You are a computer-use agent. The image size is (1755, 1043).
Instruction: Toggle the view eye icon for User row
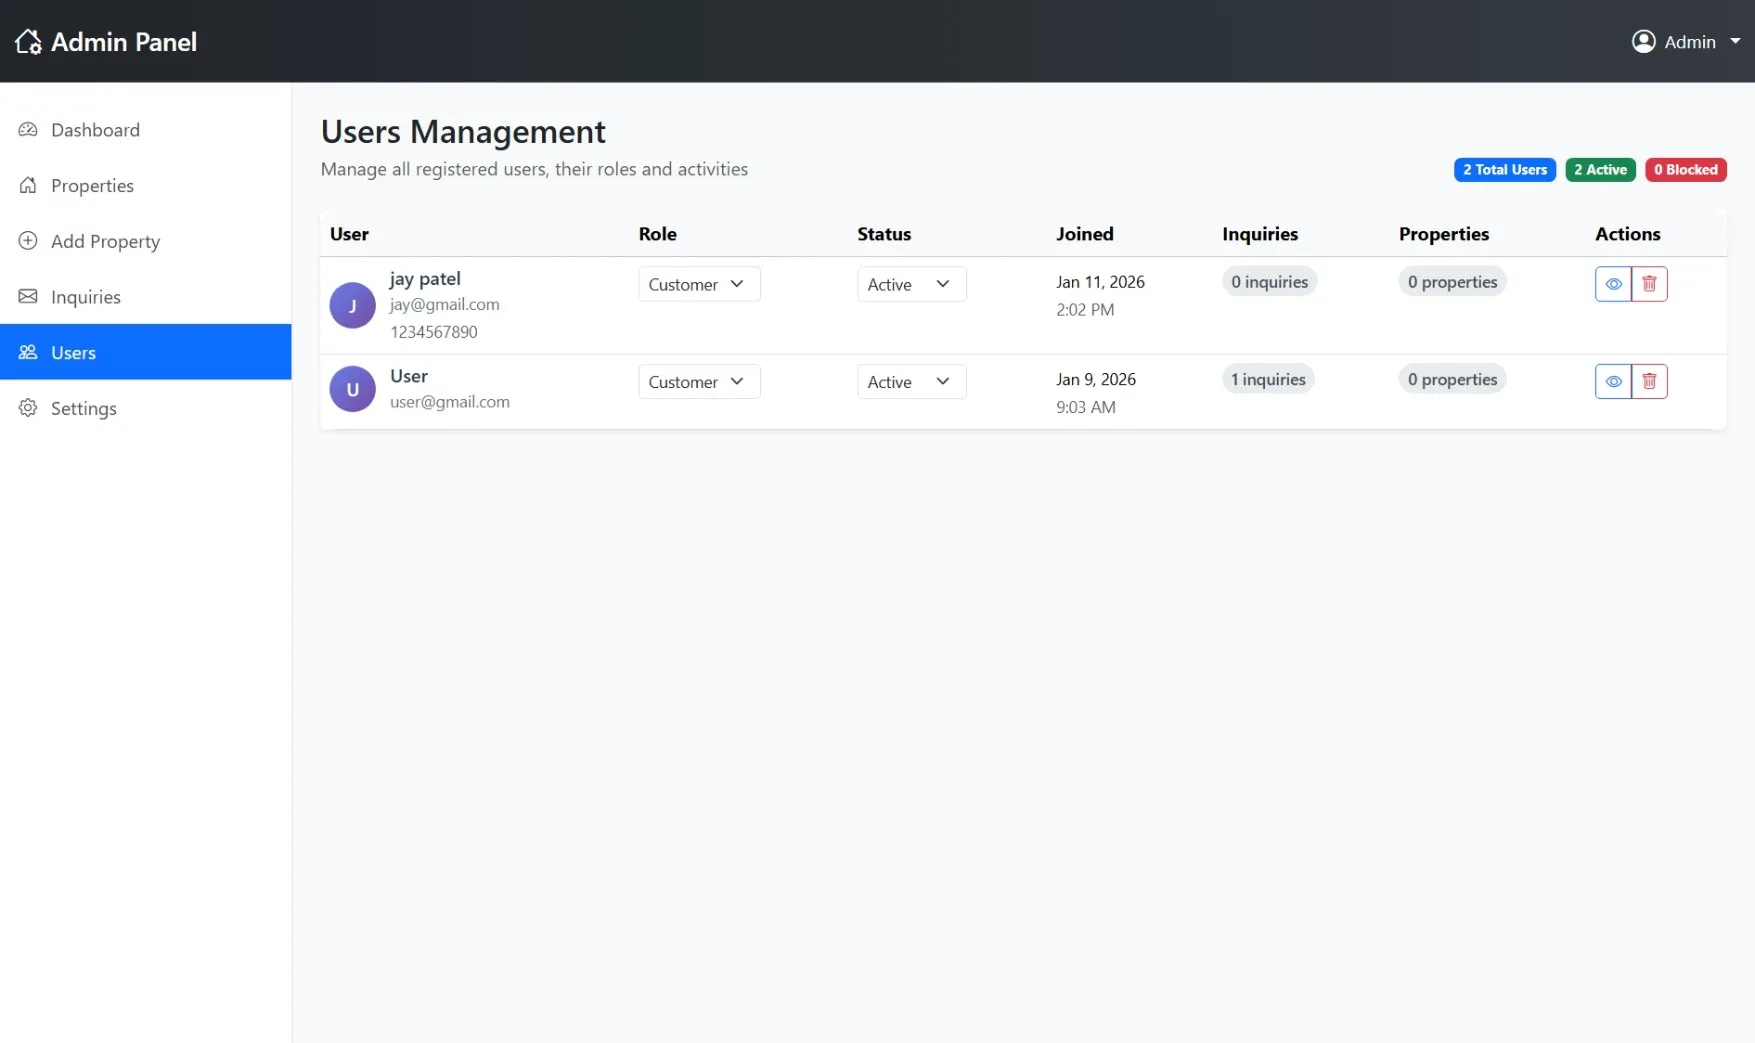[x=1613, y=381]
